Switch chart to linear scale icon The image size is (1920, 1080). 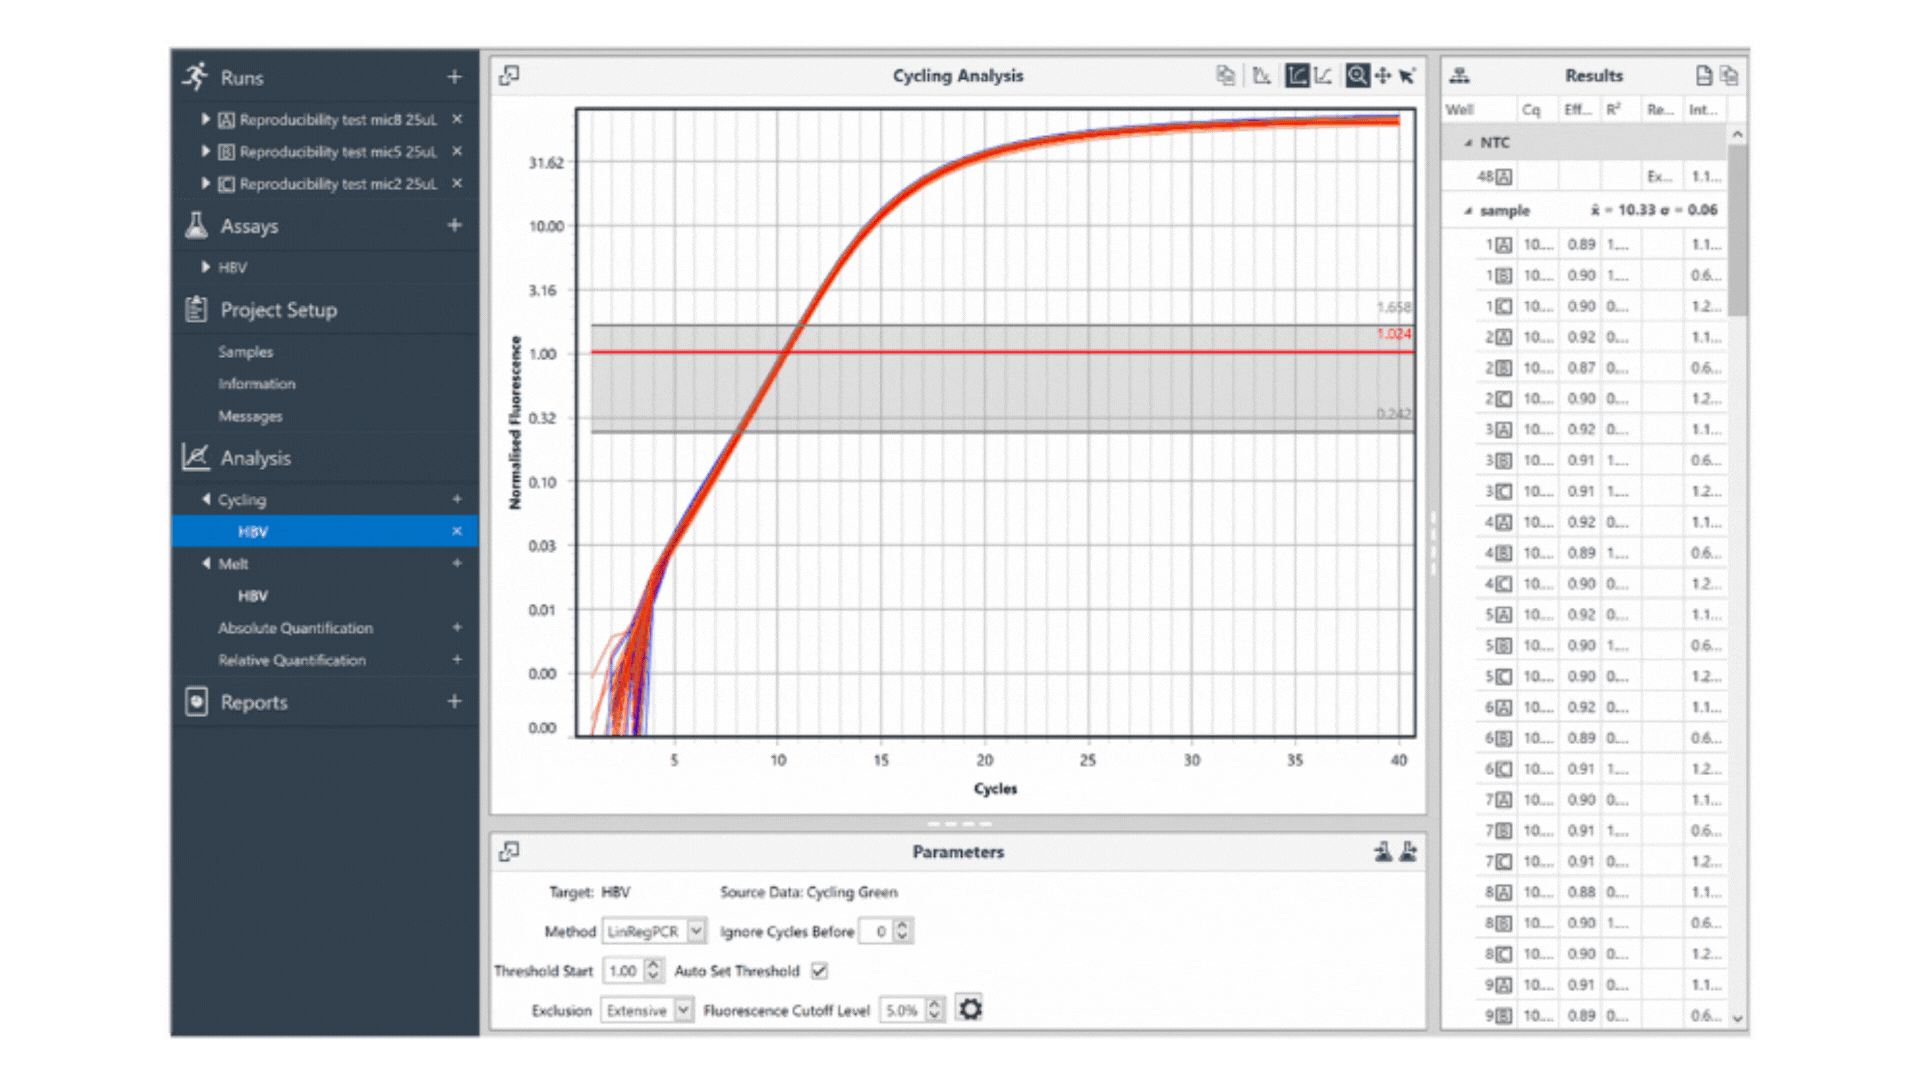click(1323, 75)
